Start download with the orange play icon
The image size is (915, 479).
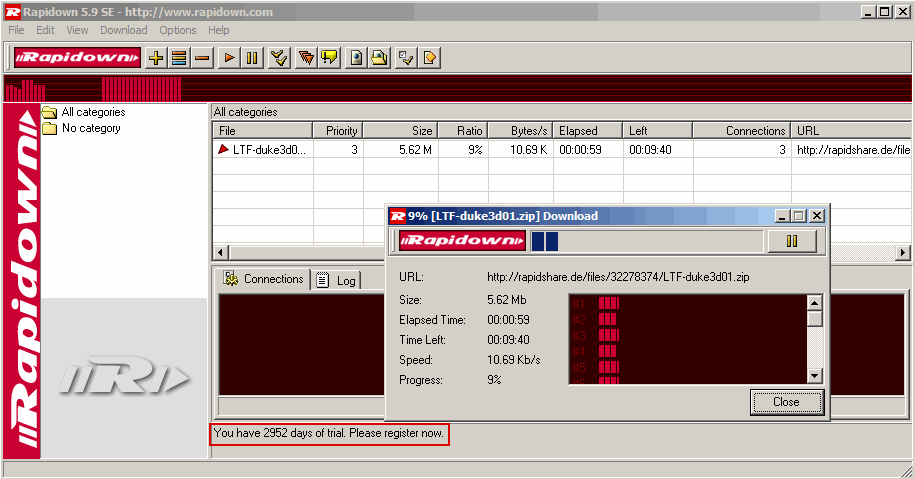coord(229,58)
